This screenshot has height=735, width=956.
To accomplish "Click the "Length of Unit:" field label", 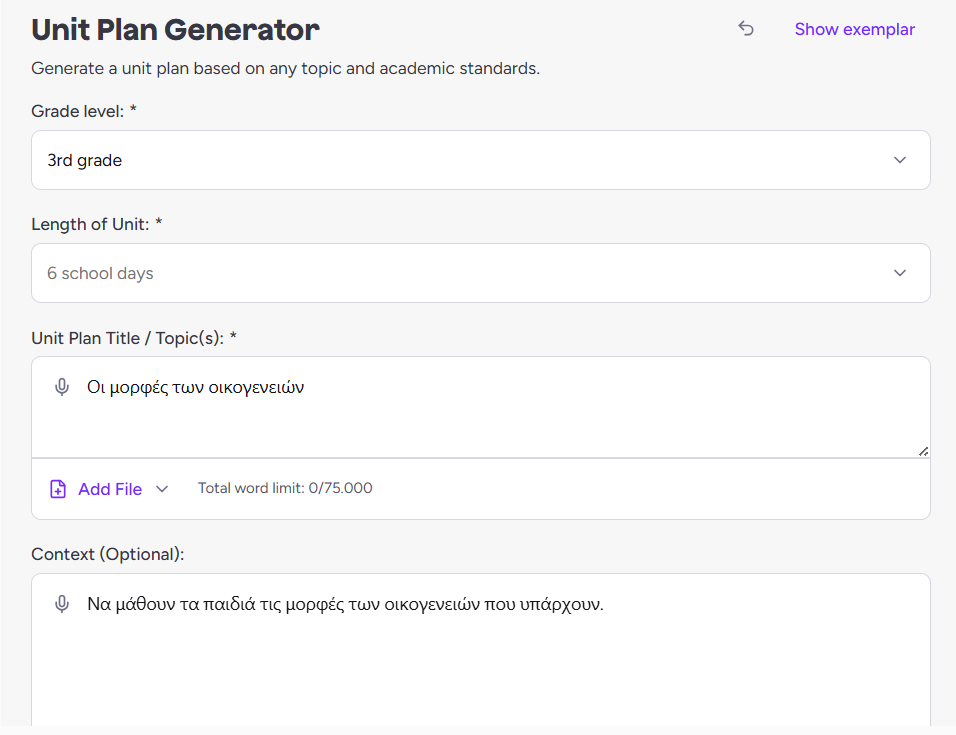I will point(96,224).
